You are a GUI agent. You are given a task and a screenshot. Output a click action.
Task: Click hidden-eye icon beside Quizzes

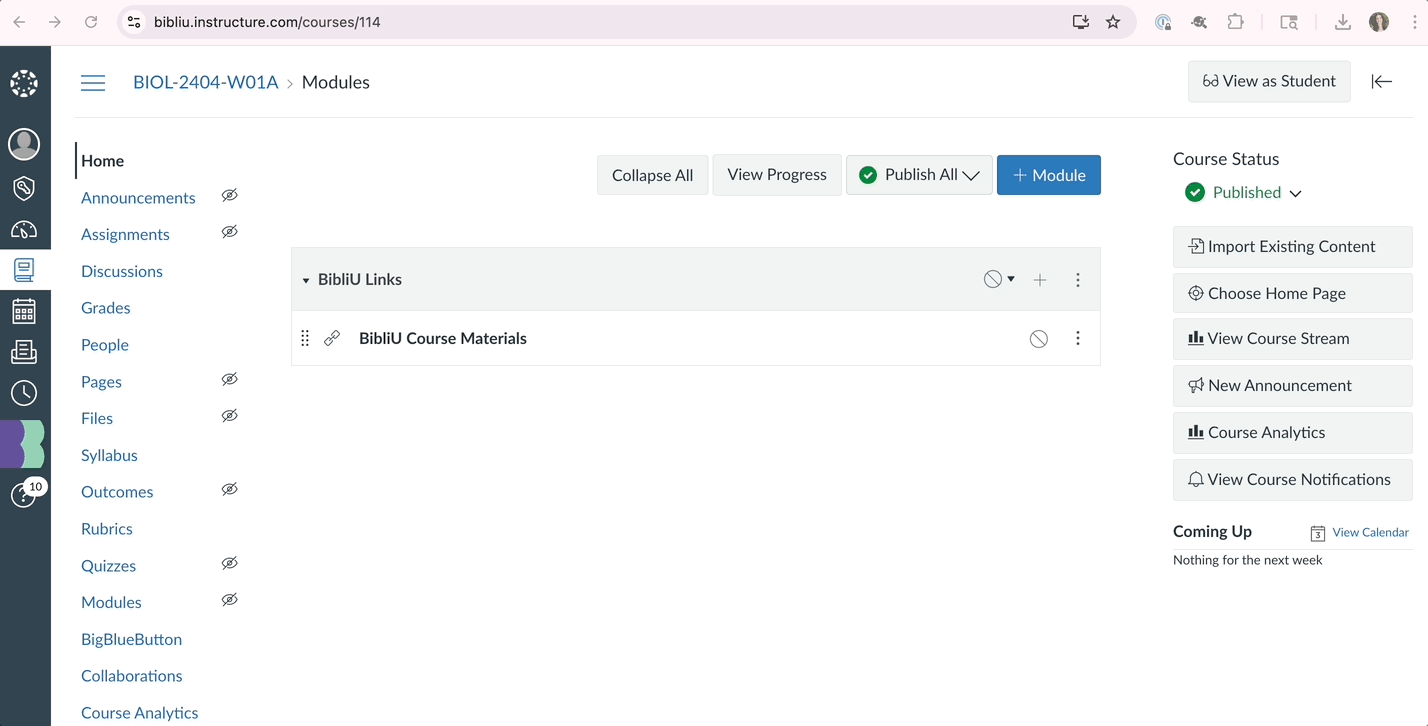click(230, 563)
